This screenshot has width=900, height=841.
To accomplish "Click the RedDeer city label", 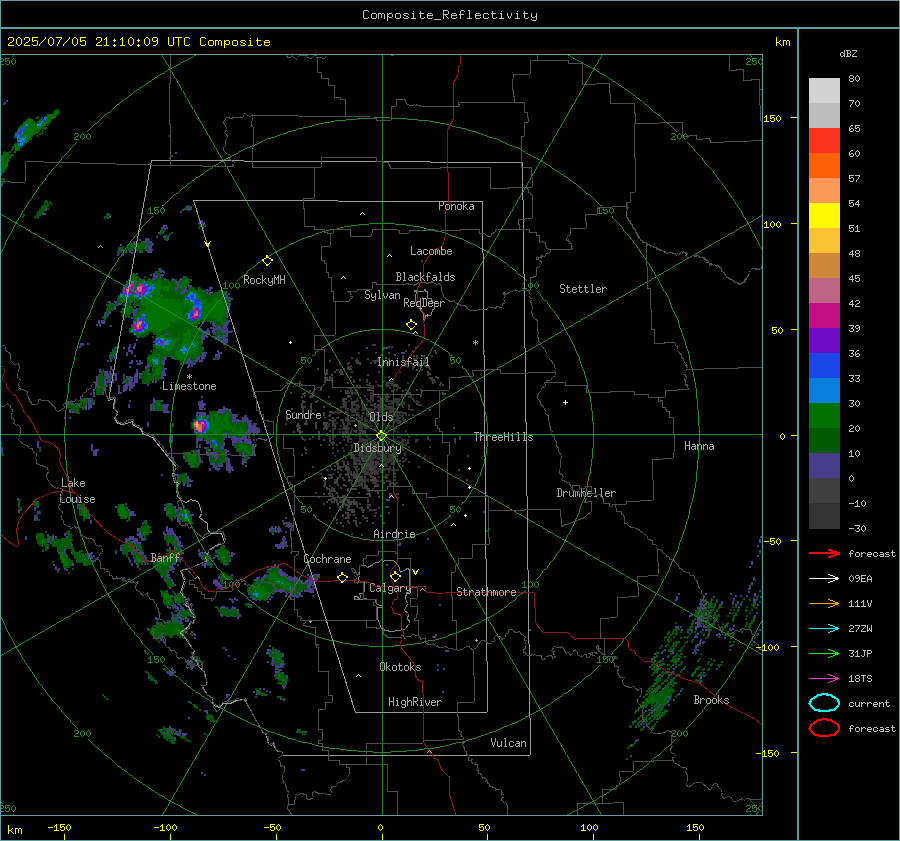I will coord(424,303).
